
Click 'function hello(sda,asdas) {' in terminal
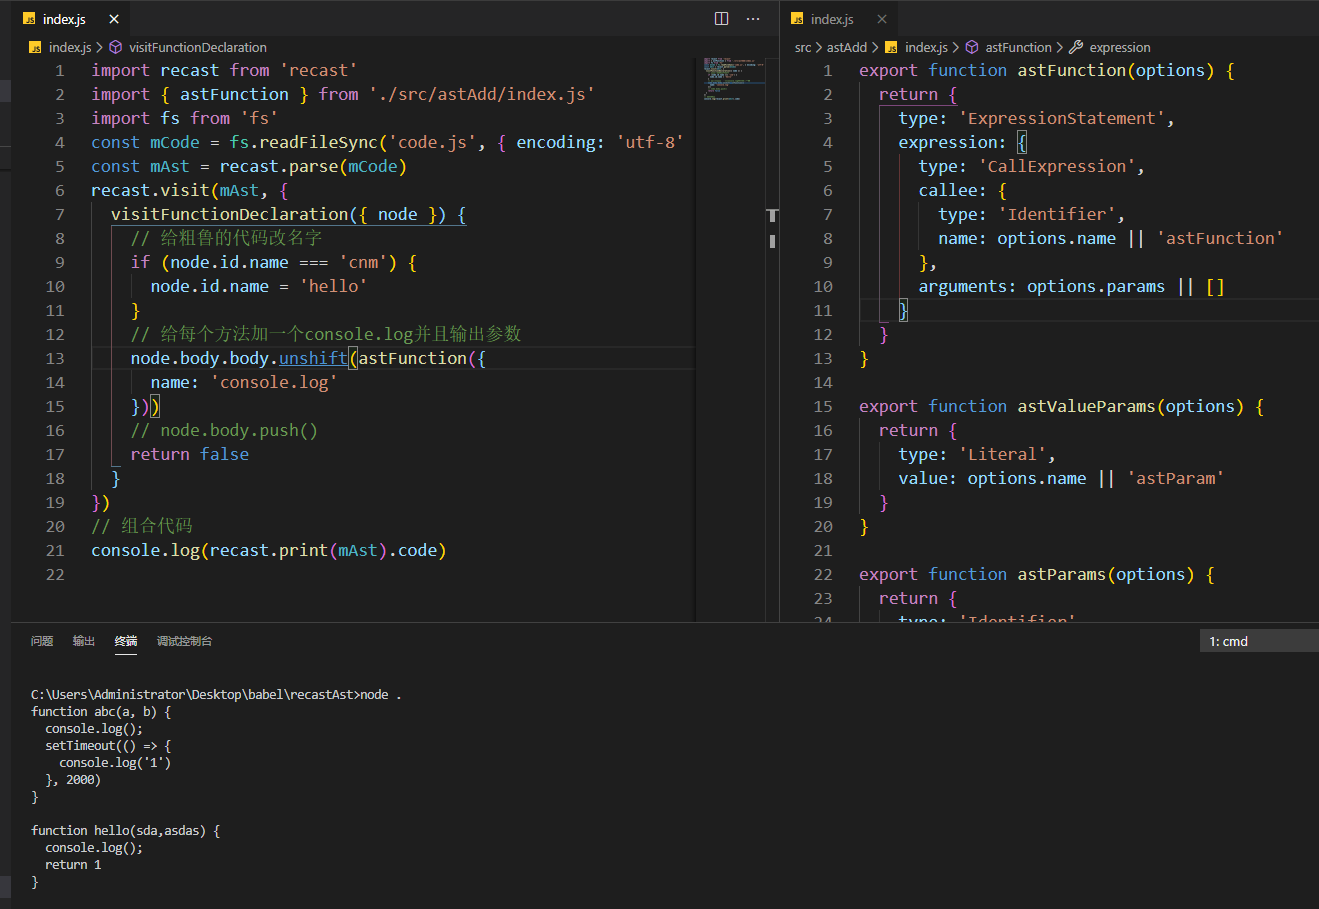[x=125, y=830]
